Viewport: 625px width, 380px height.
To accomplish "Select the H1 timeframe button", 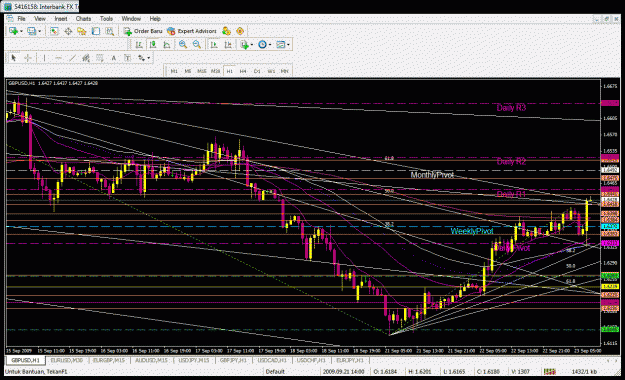I will [230, 71].
